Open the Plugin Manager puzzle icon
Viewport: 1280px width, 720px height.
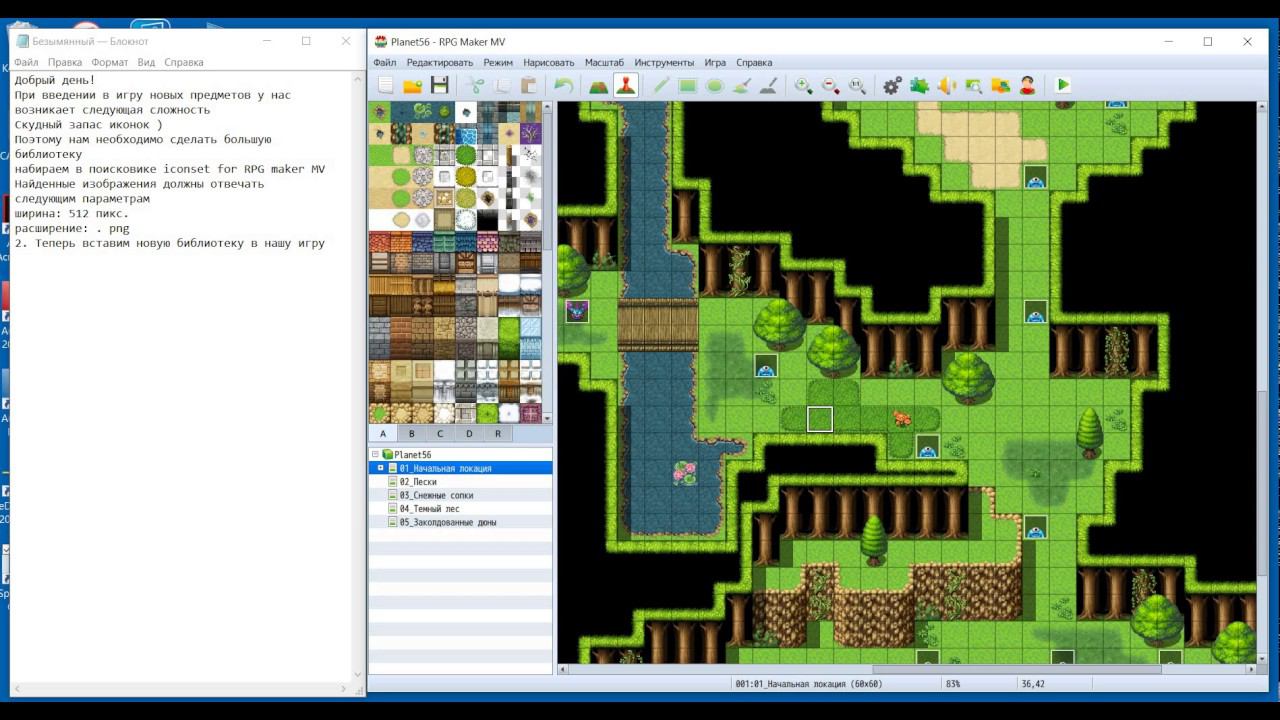pos(920,86)
